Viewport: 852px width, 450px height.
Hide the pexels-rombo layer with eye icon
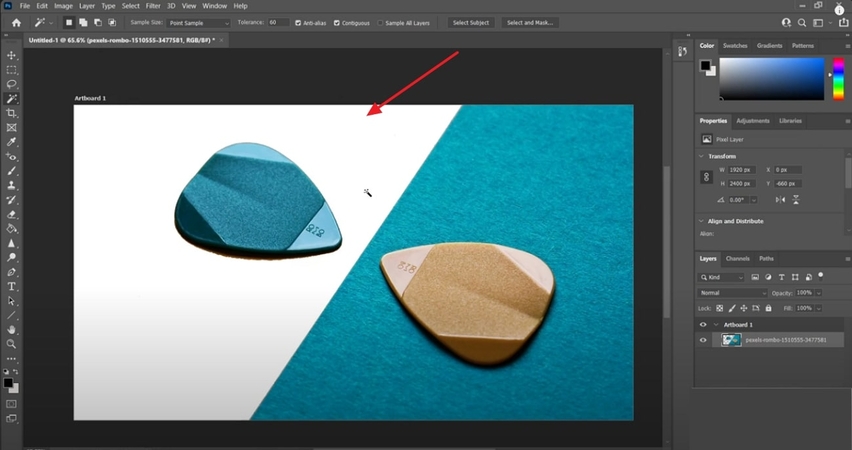click(x=703, y=340)
